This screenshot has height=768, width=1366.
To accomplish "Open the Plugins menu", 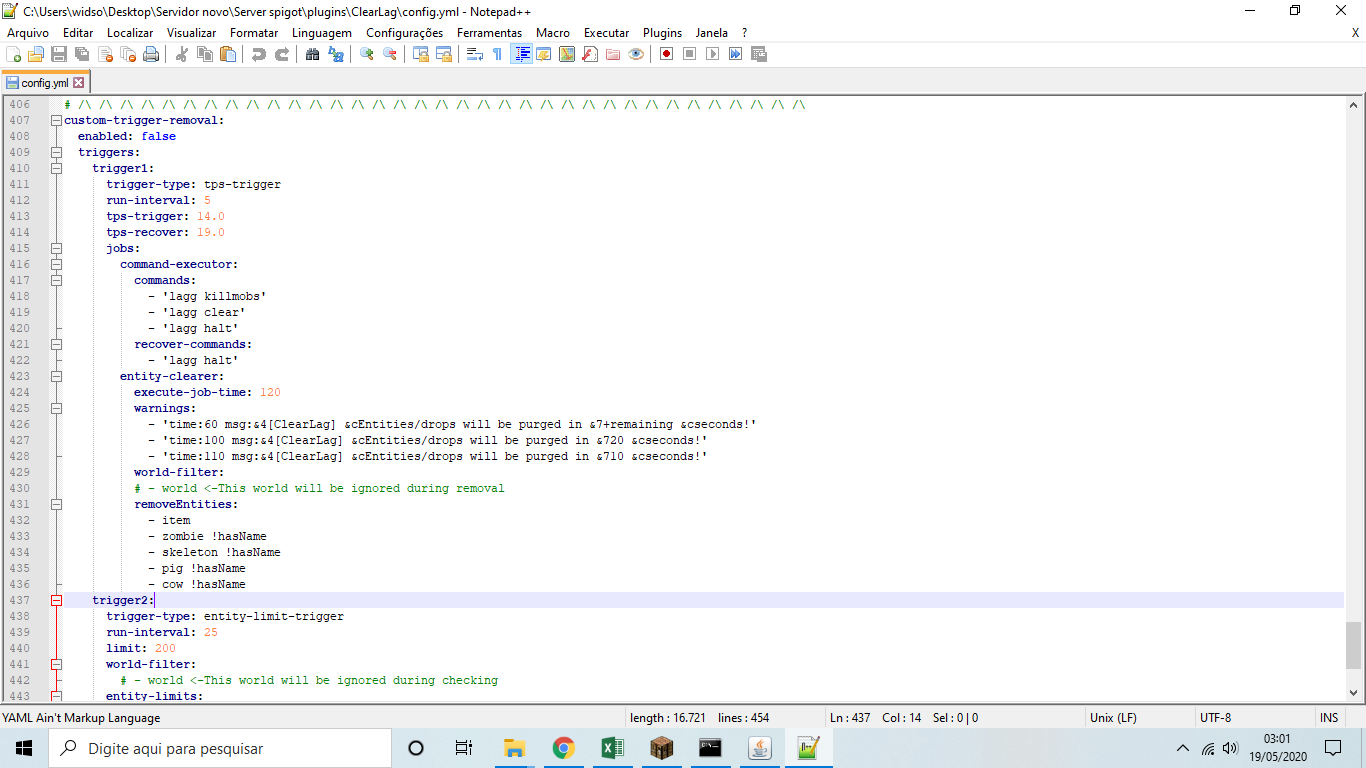I will coord(662,33).
